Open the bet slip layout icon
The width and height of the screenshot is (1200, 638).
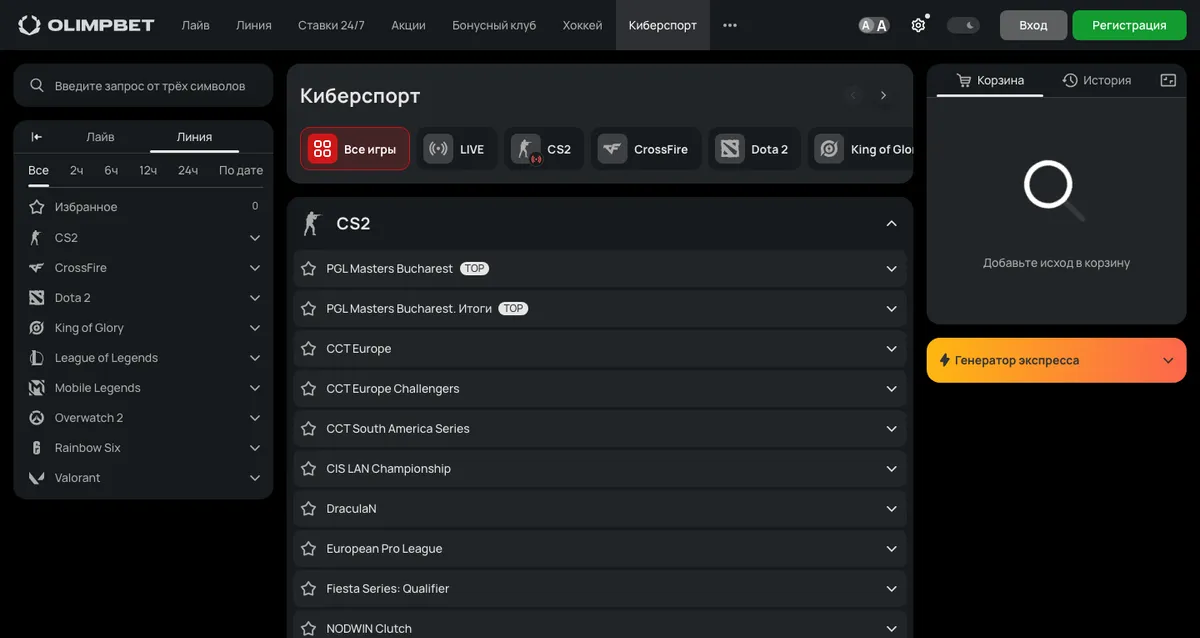click(x=1168, y=80)
